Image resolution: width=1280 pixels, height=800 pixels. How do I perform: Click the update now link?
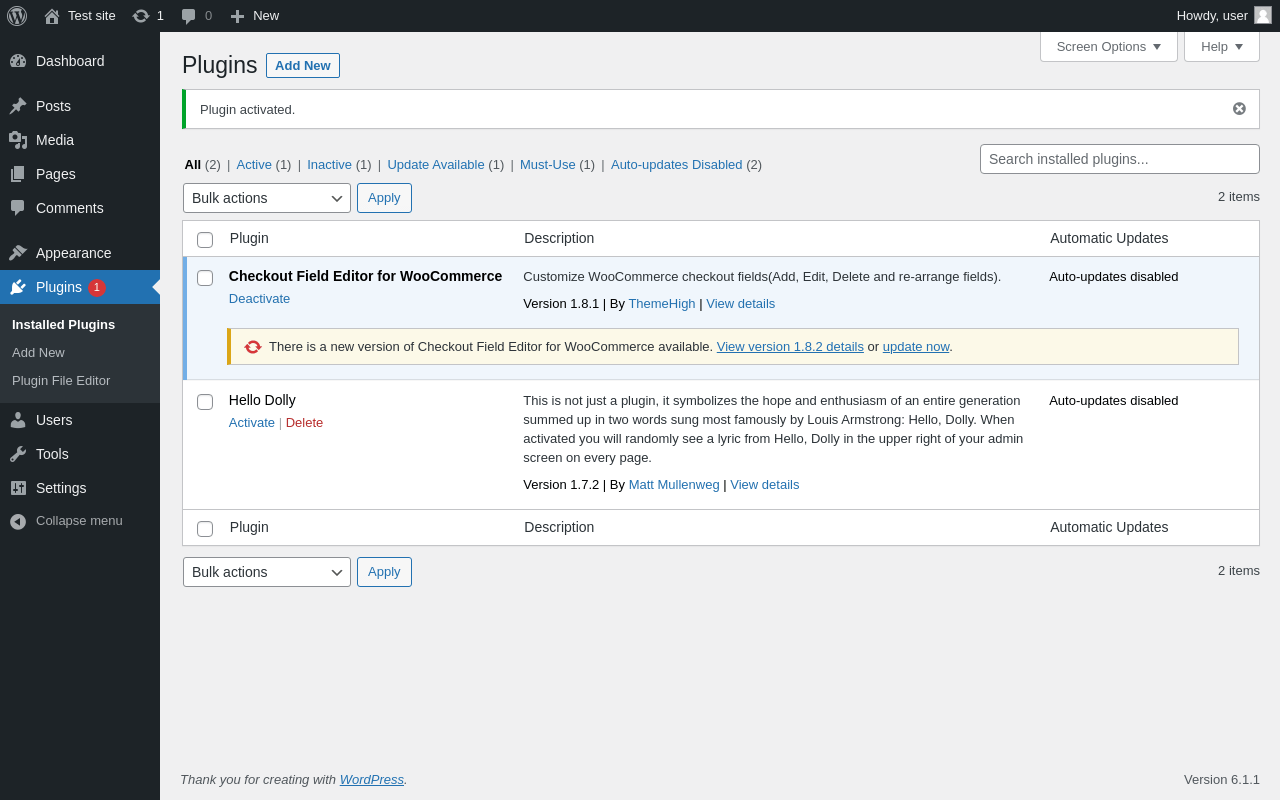915,347
